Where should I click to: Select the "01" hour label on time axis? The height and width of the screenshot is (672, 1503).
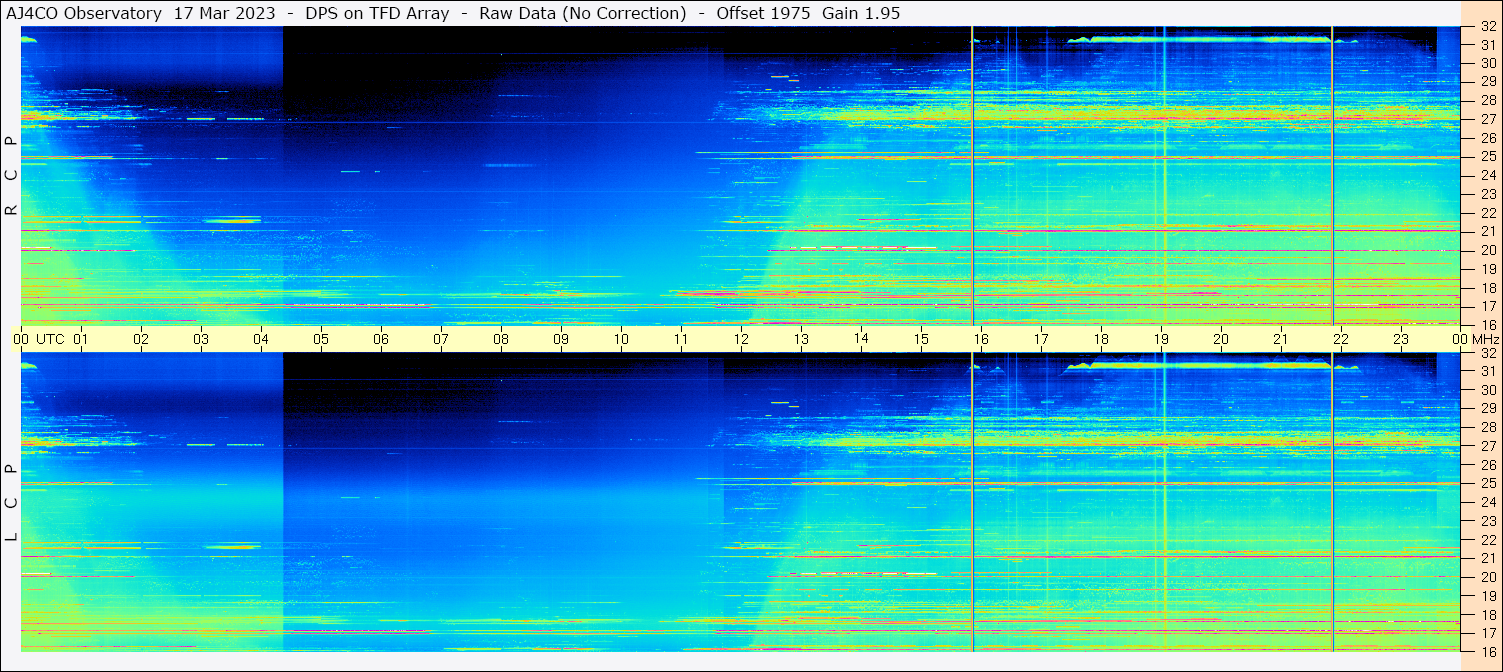click(81, 339)
